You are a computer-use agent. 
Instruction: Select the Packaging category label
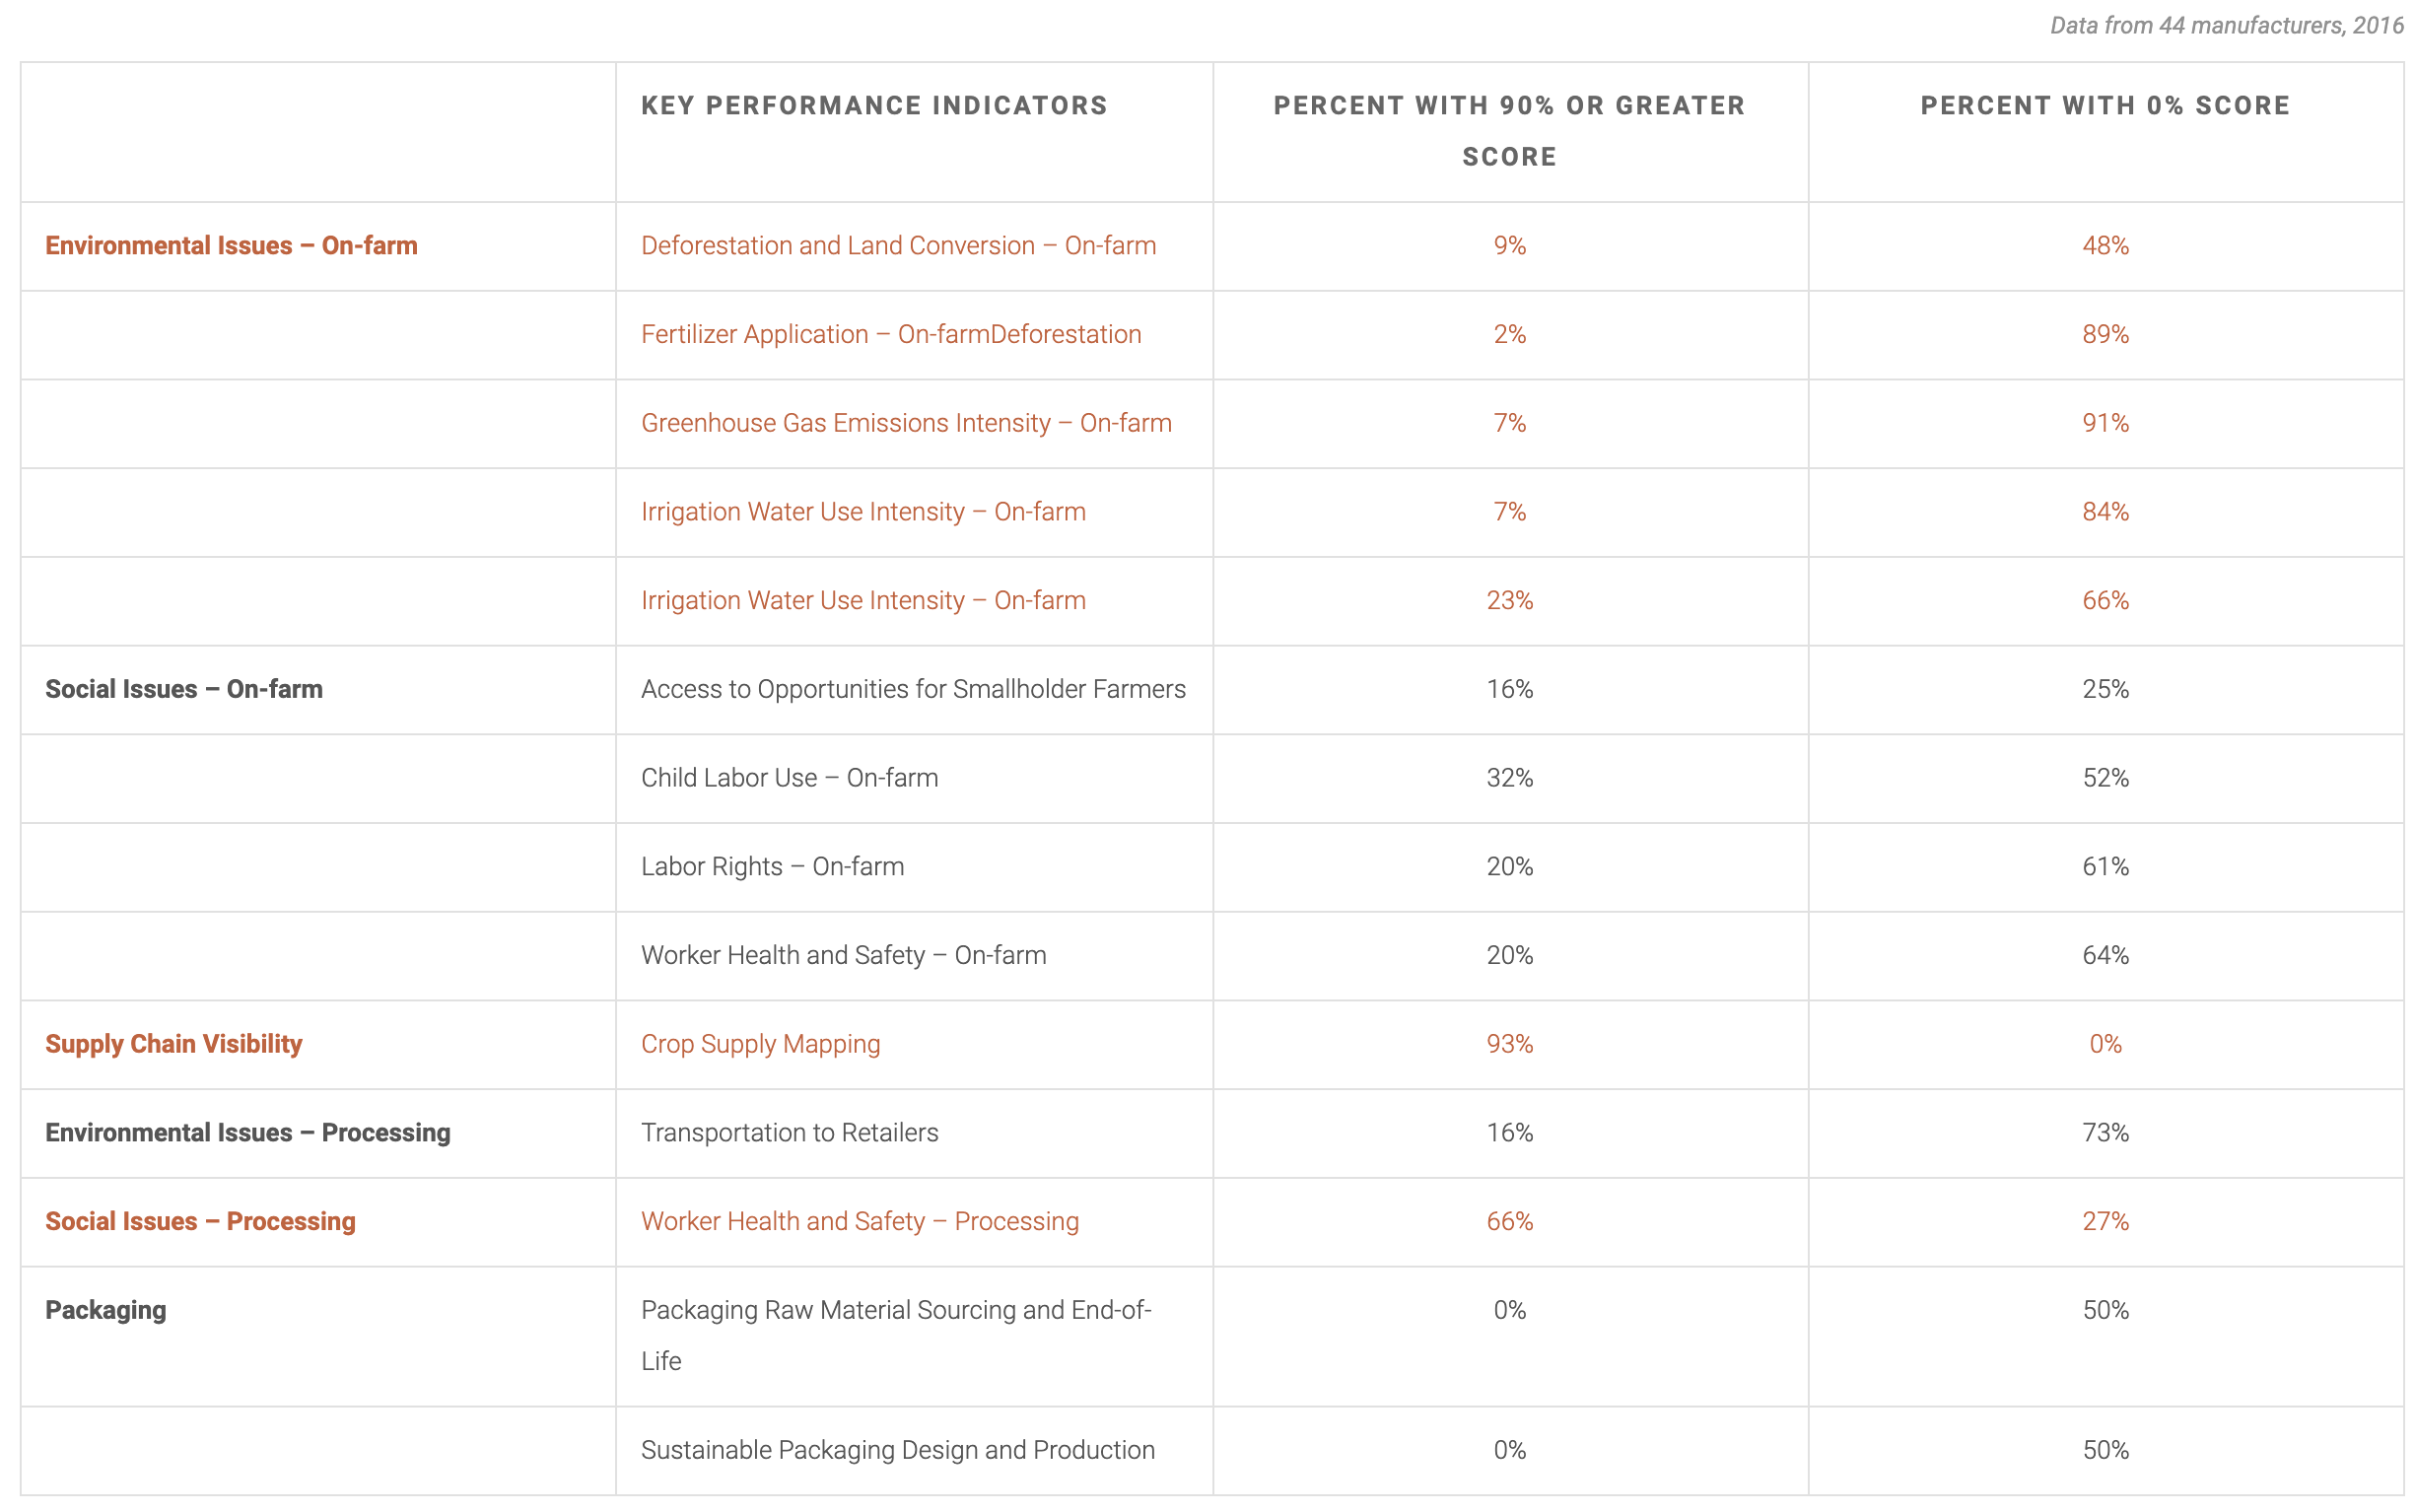click(106, 1310)
